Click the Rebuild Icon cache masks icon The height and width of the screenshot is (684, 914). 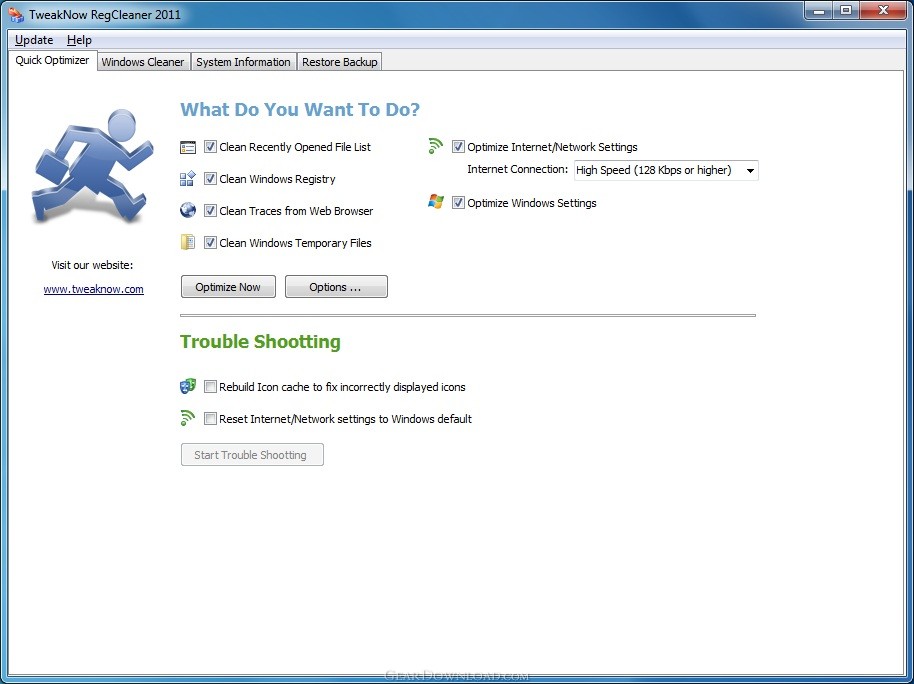pyautogui.click(x=188, y=386)
